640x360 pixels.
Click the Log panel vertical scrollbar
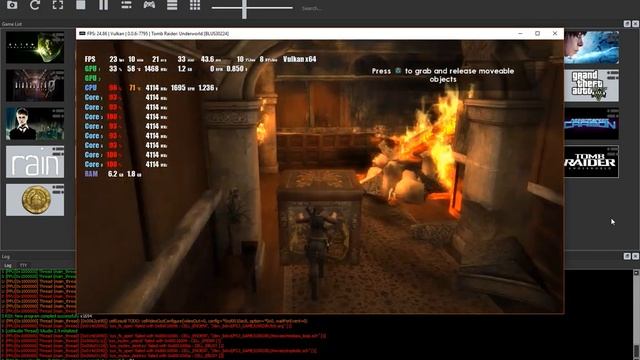[x=636, y=314]
